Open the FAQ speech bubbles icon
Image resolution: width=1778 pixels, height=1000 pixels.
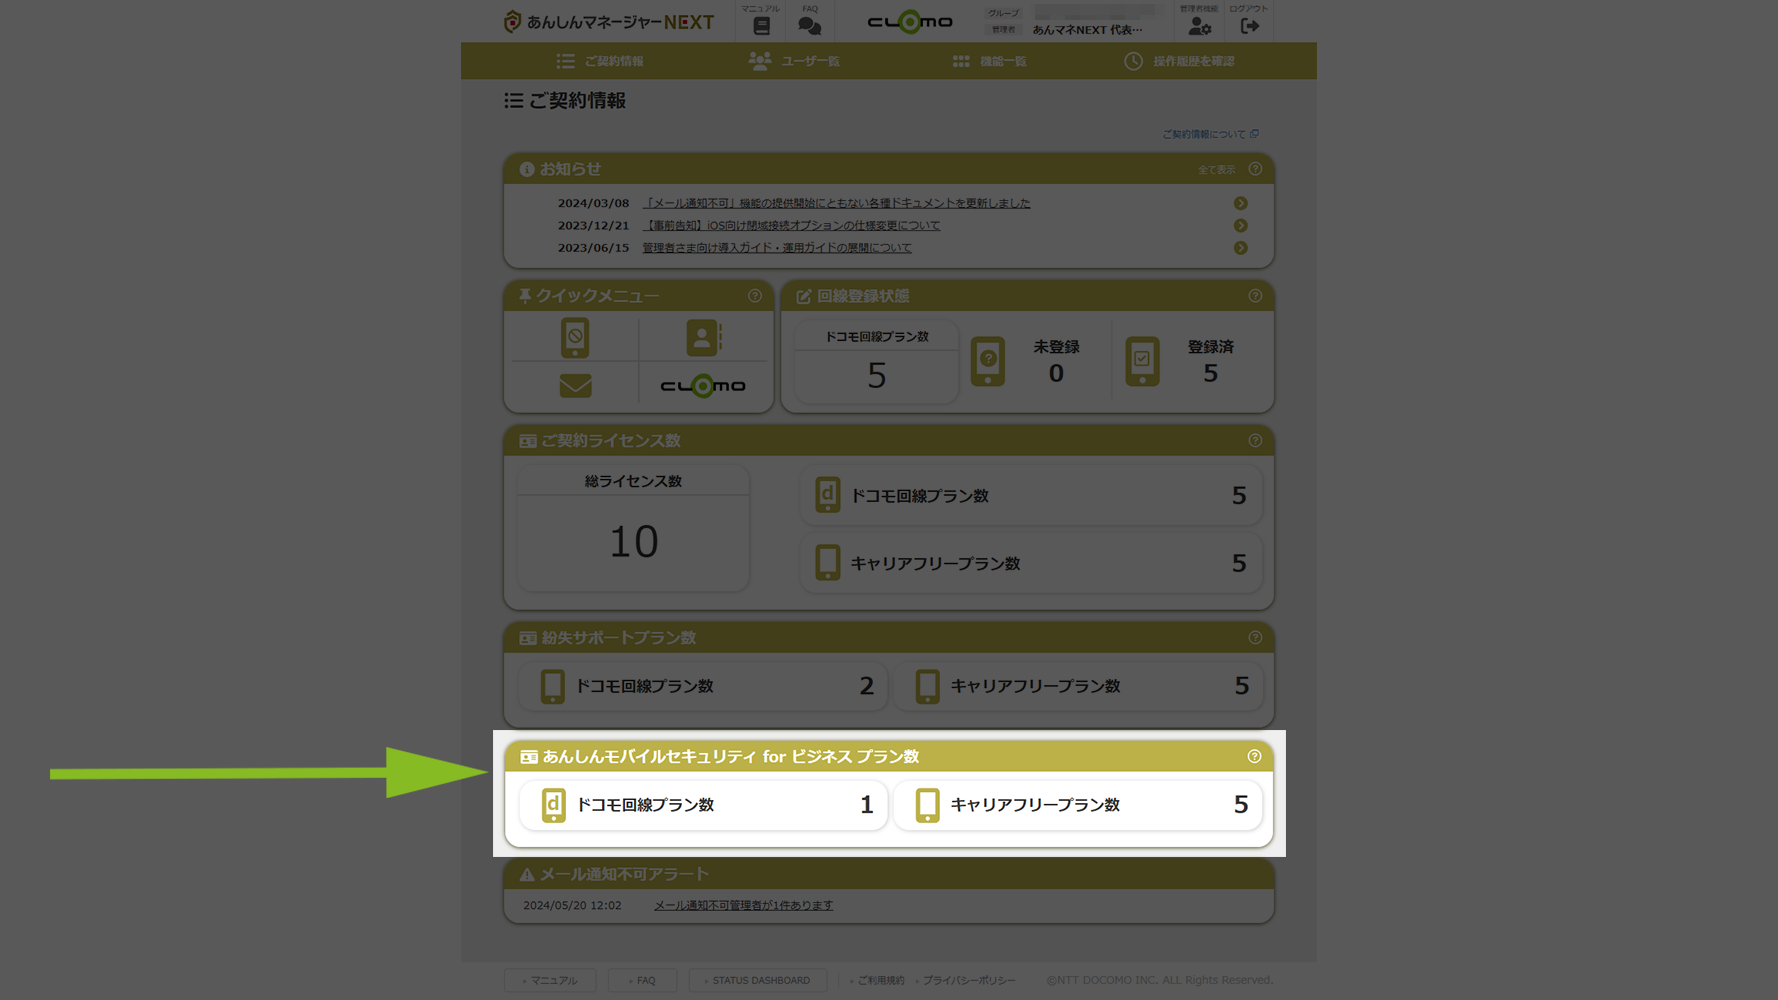(x=810, y=25)
